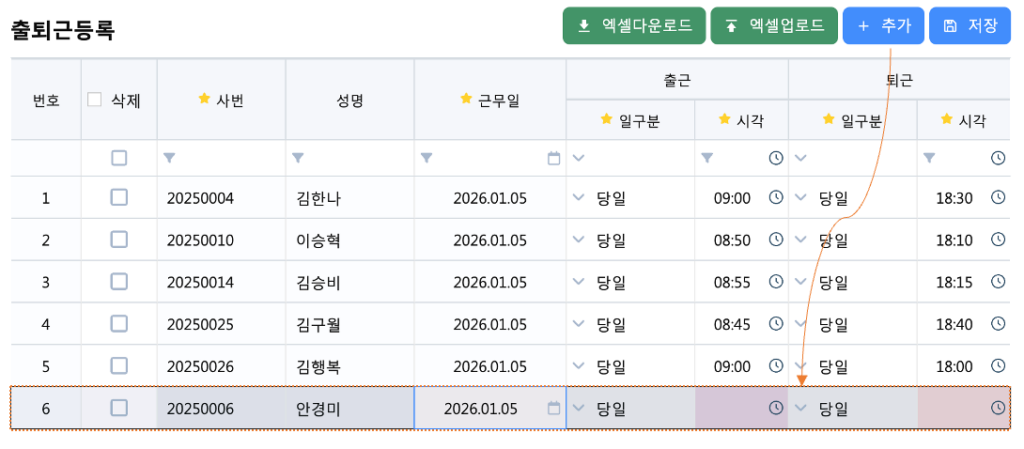The height and width of the screenshot is (449, 1024).
Task: Click empty 출근 시각 field in row 6
Action: (x=730, y=408)
